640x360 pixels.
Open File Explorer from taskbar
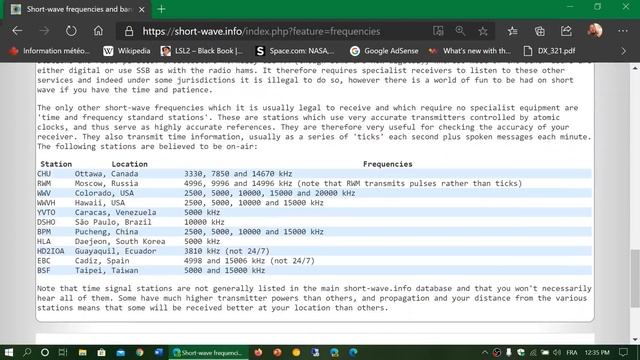point(82,352)
